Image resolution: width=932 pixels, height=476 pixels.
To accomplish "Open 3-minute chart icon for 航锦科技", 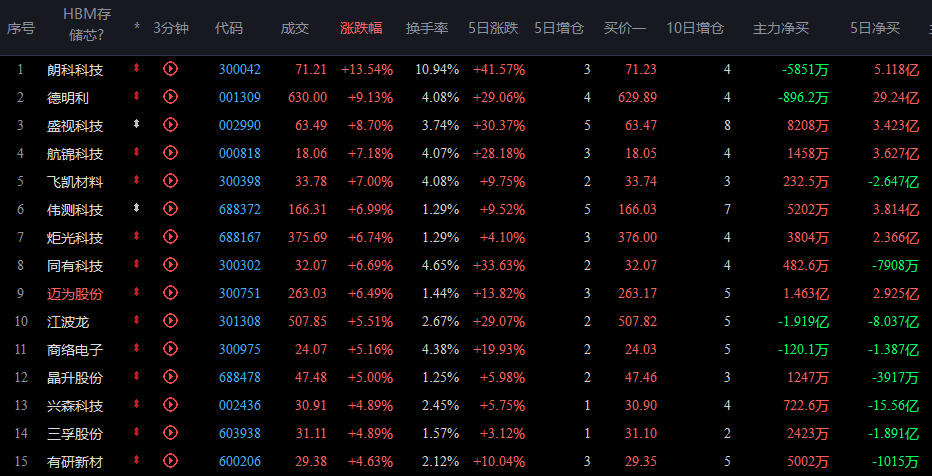I will pos(171,153).
